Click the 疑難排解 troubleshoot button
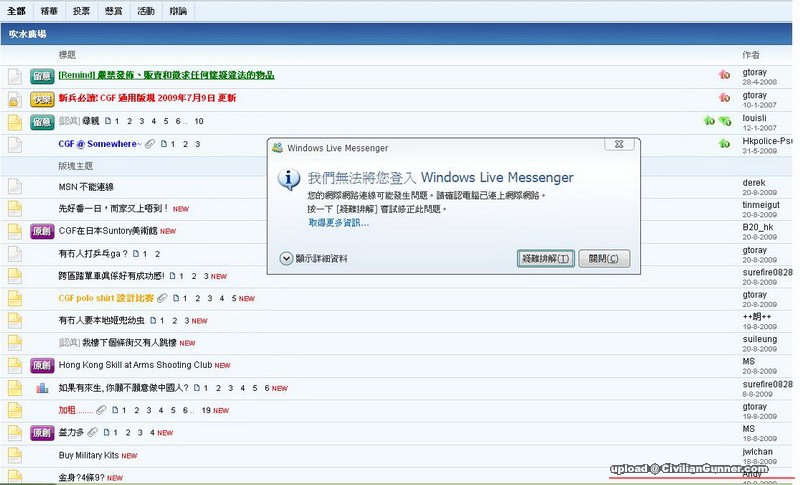The image size is (800, 485). tap(546, 259)
